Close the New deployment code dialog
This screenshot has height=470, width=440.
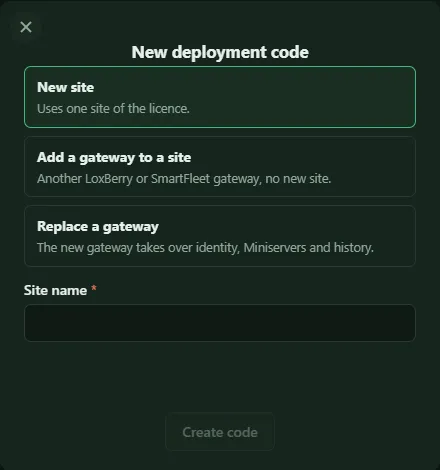tap(26, 27)
